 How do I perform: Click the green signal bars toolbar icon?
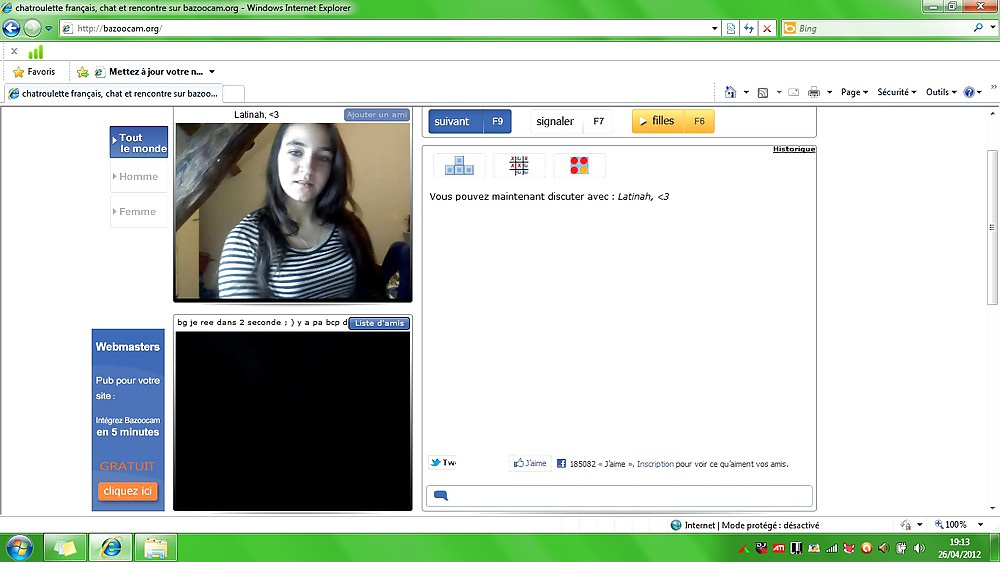[x=36, y=52]
